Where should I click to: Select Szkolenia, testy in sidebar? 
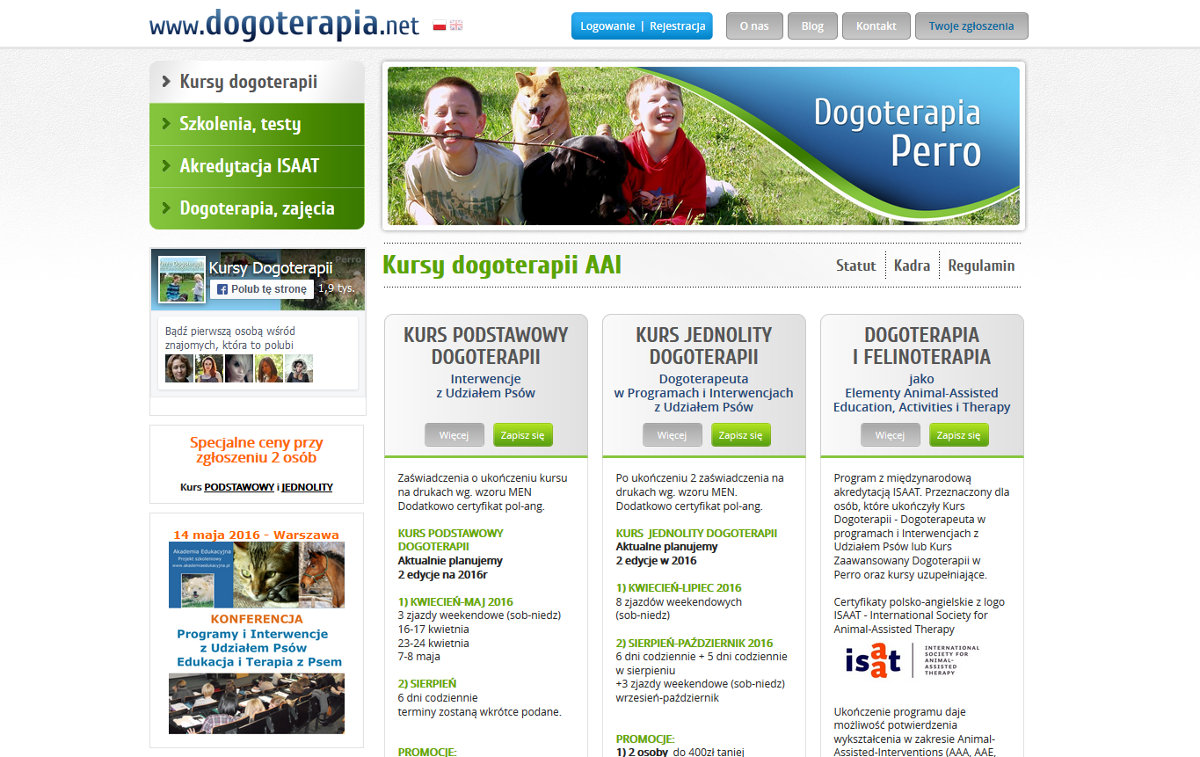[x=257, y=124]
